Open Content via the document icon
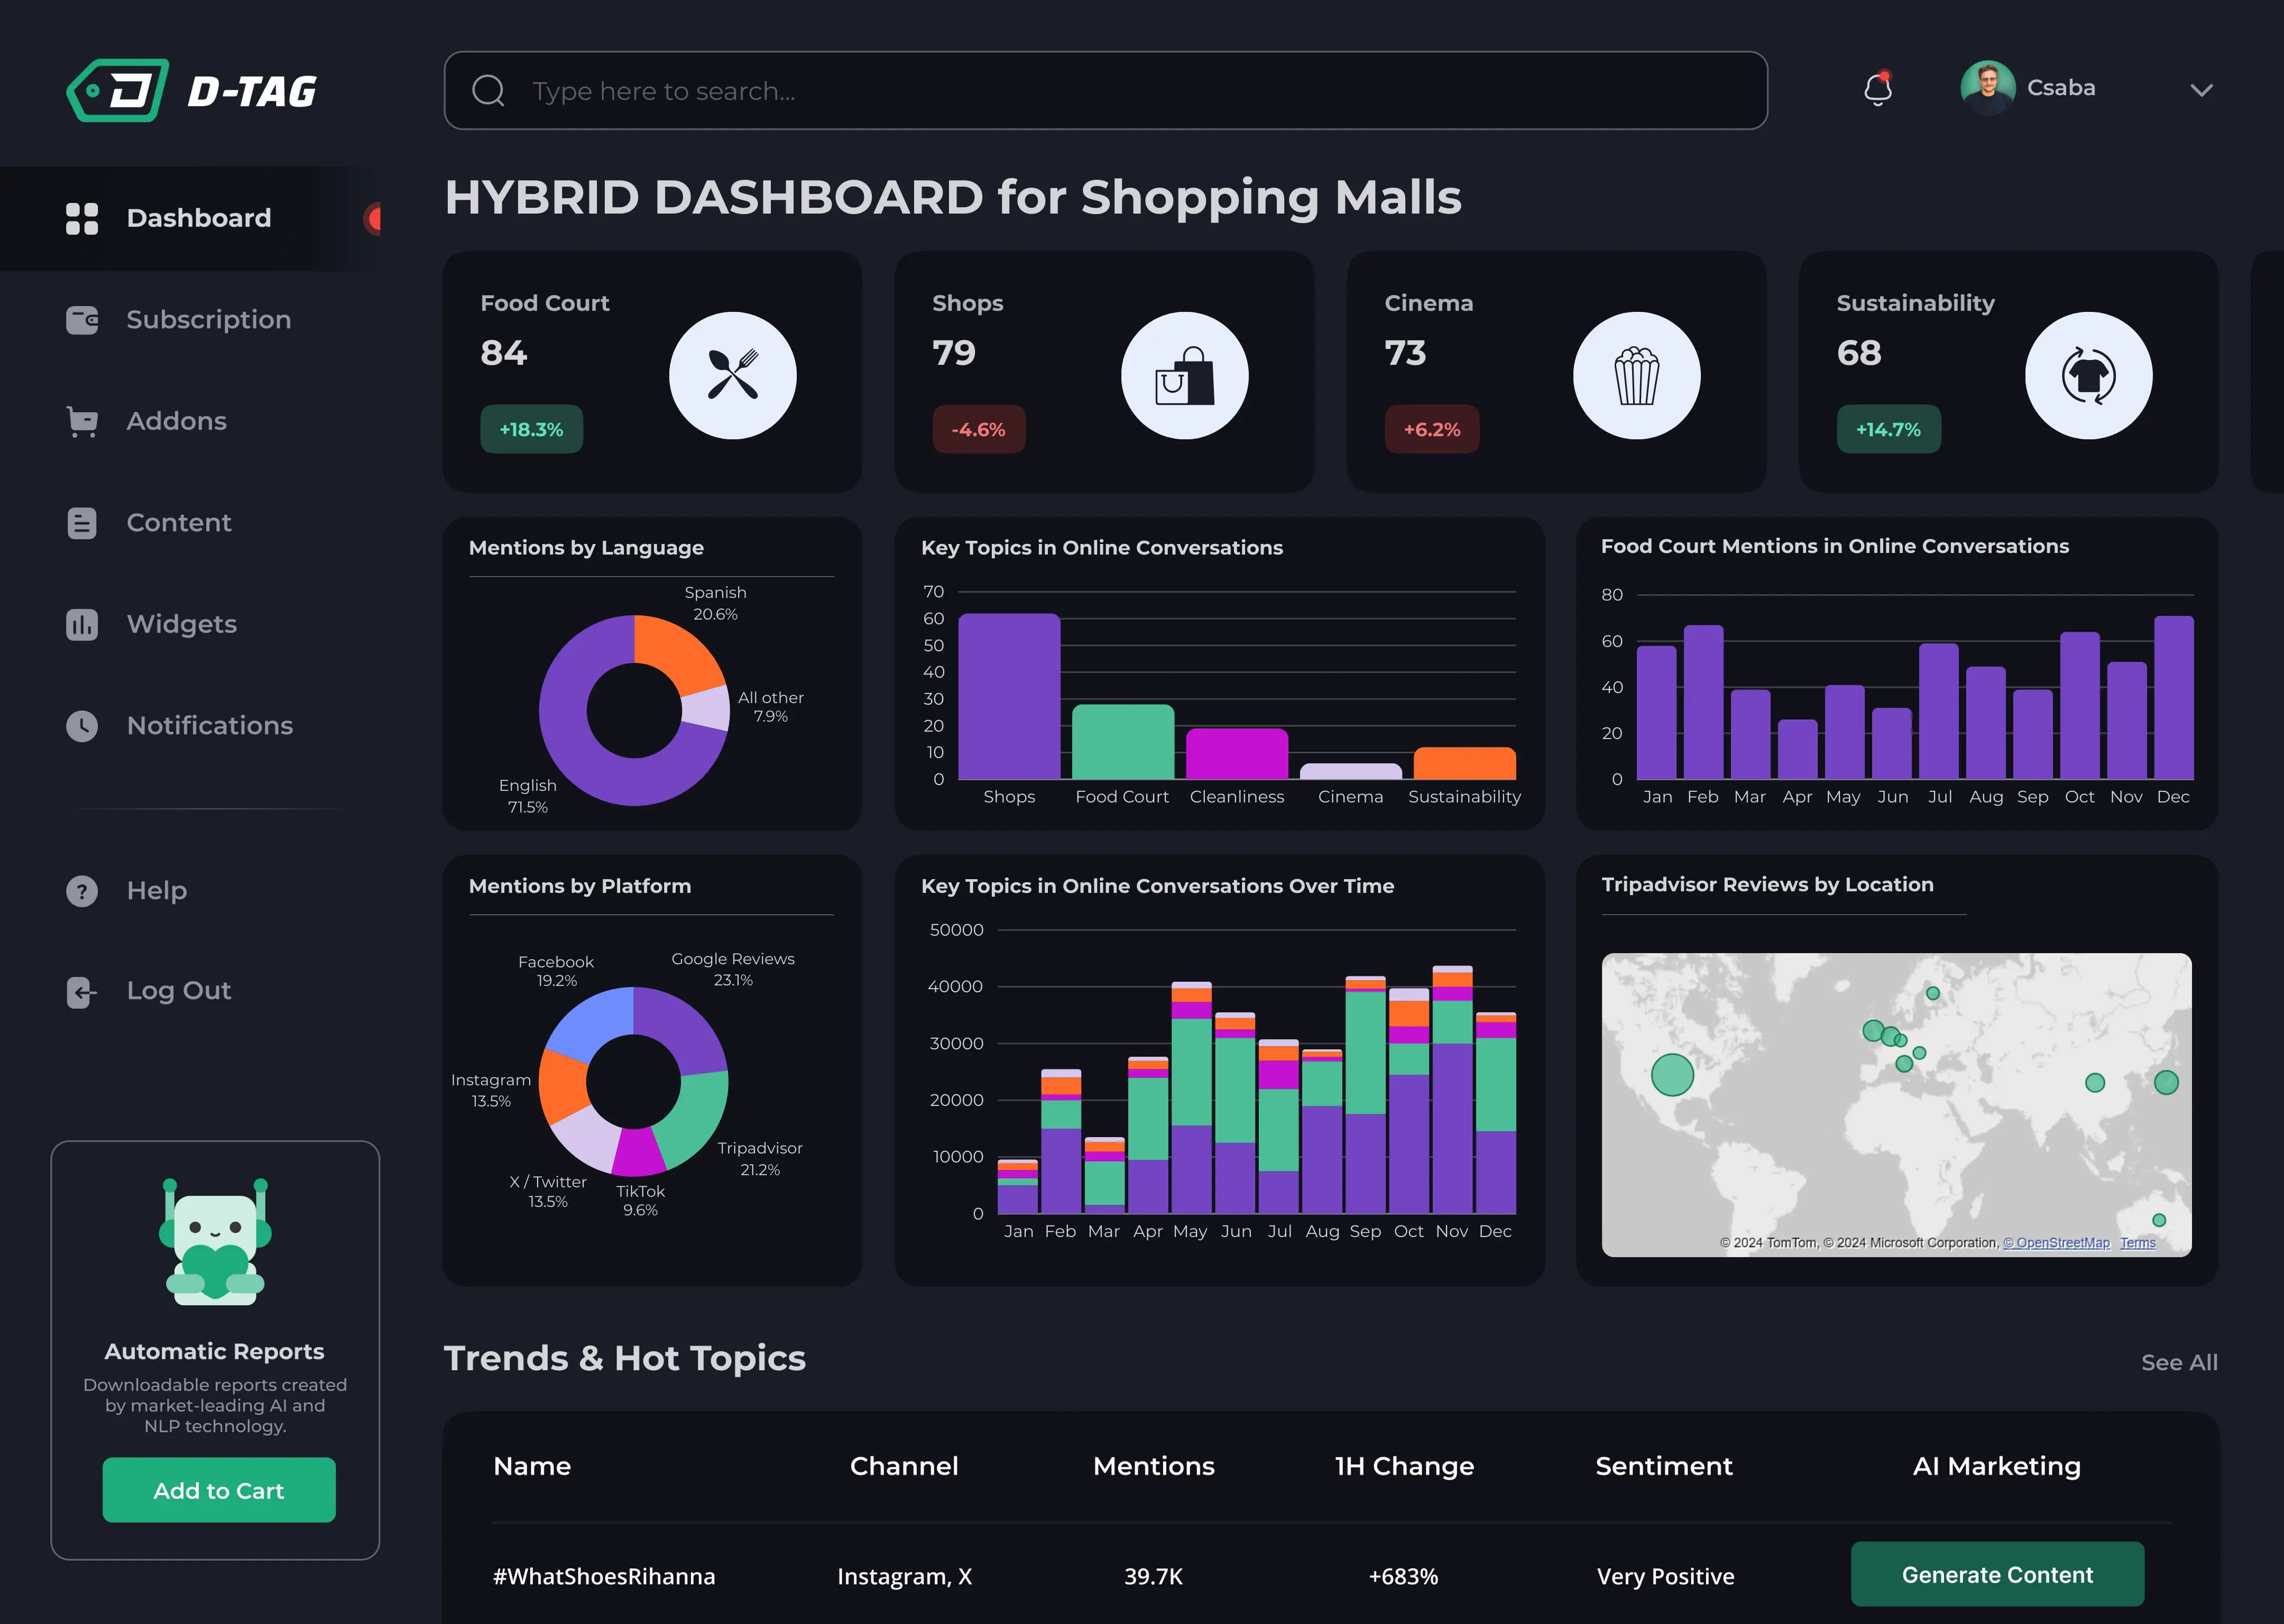 pyautogui.click(x=81, y=522)
